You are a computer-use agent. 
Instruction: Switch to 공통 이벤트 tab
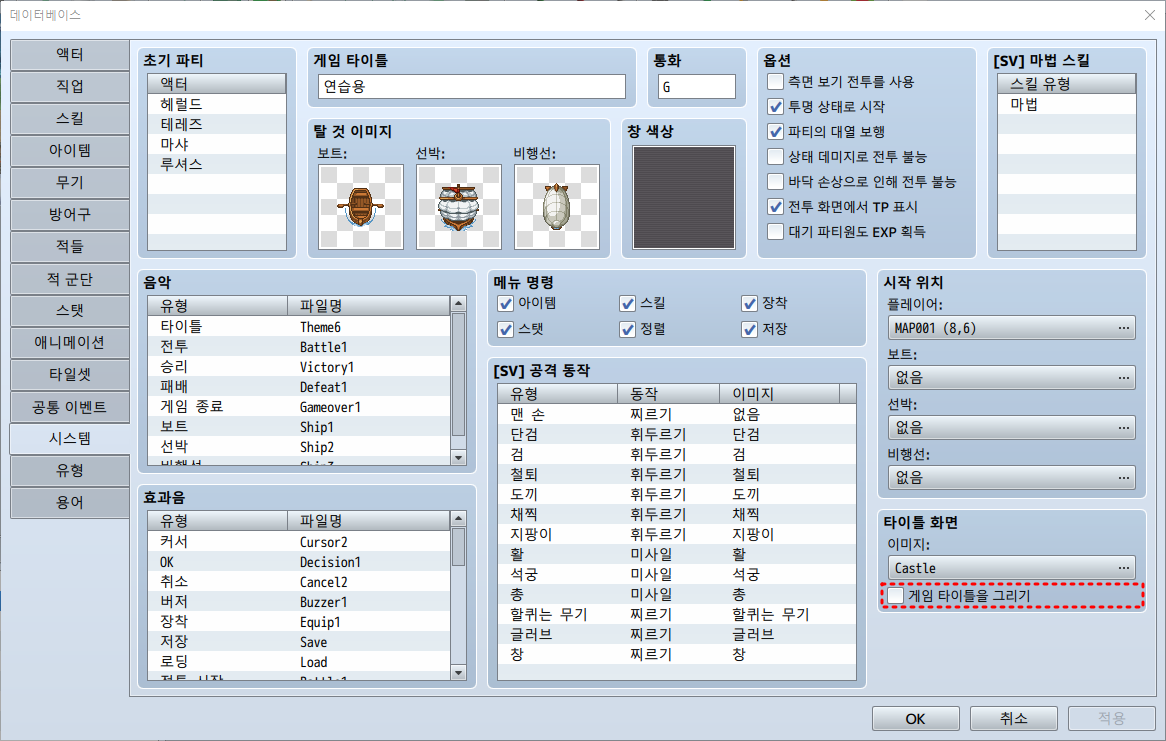click(70, 407)
